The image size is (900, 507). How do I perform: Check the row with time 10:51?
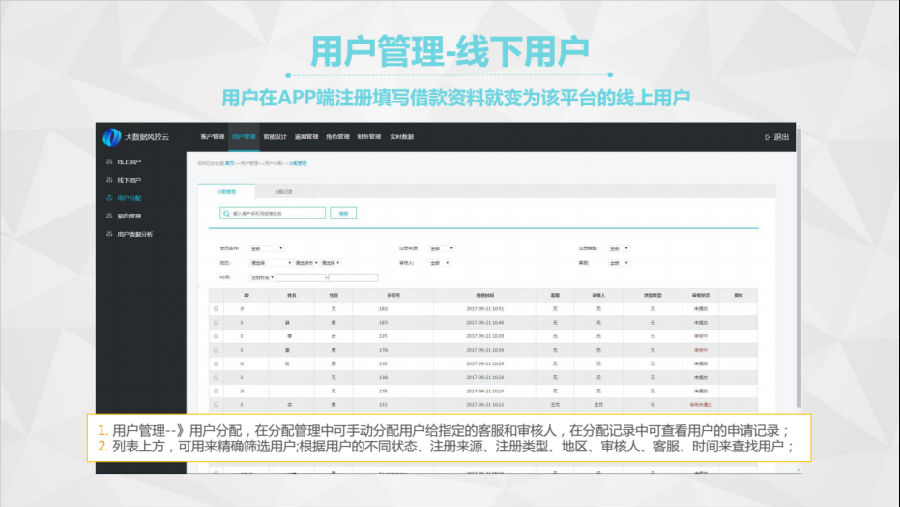tap(215, 309)
